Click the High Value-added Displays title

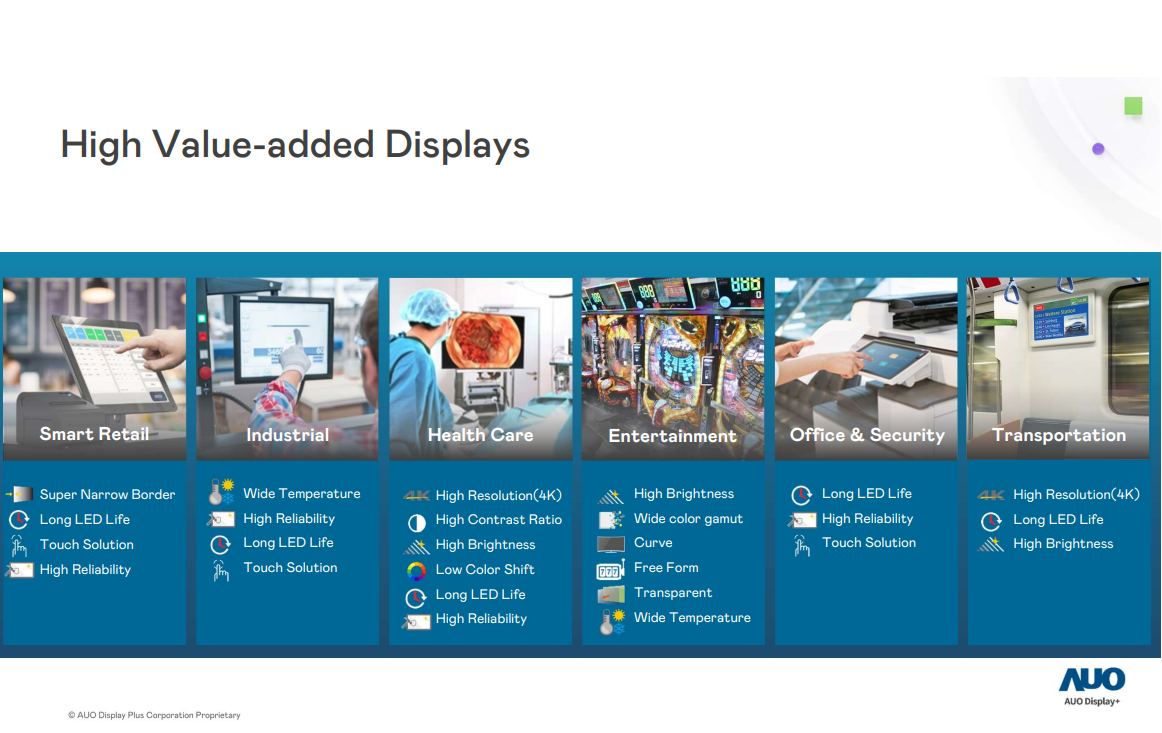[x=295, y=145]
